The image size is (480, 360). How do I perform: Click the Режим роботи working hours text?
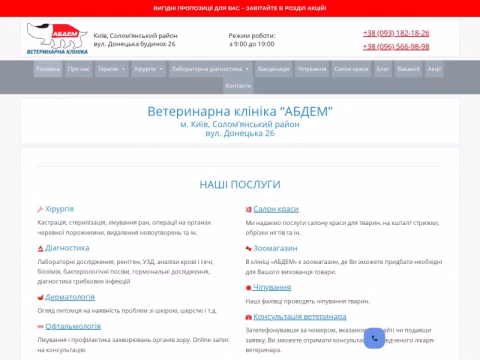coord(252,40)
